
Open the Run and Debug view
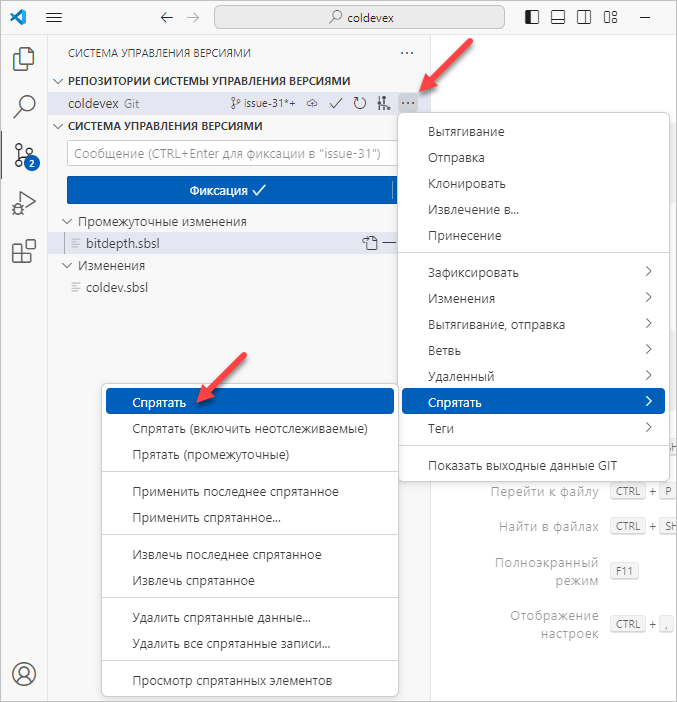[23, 203]
